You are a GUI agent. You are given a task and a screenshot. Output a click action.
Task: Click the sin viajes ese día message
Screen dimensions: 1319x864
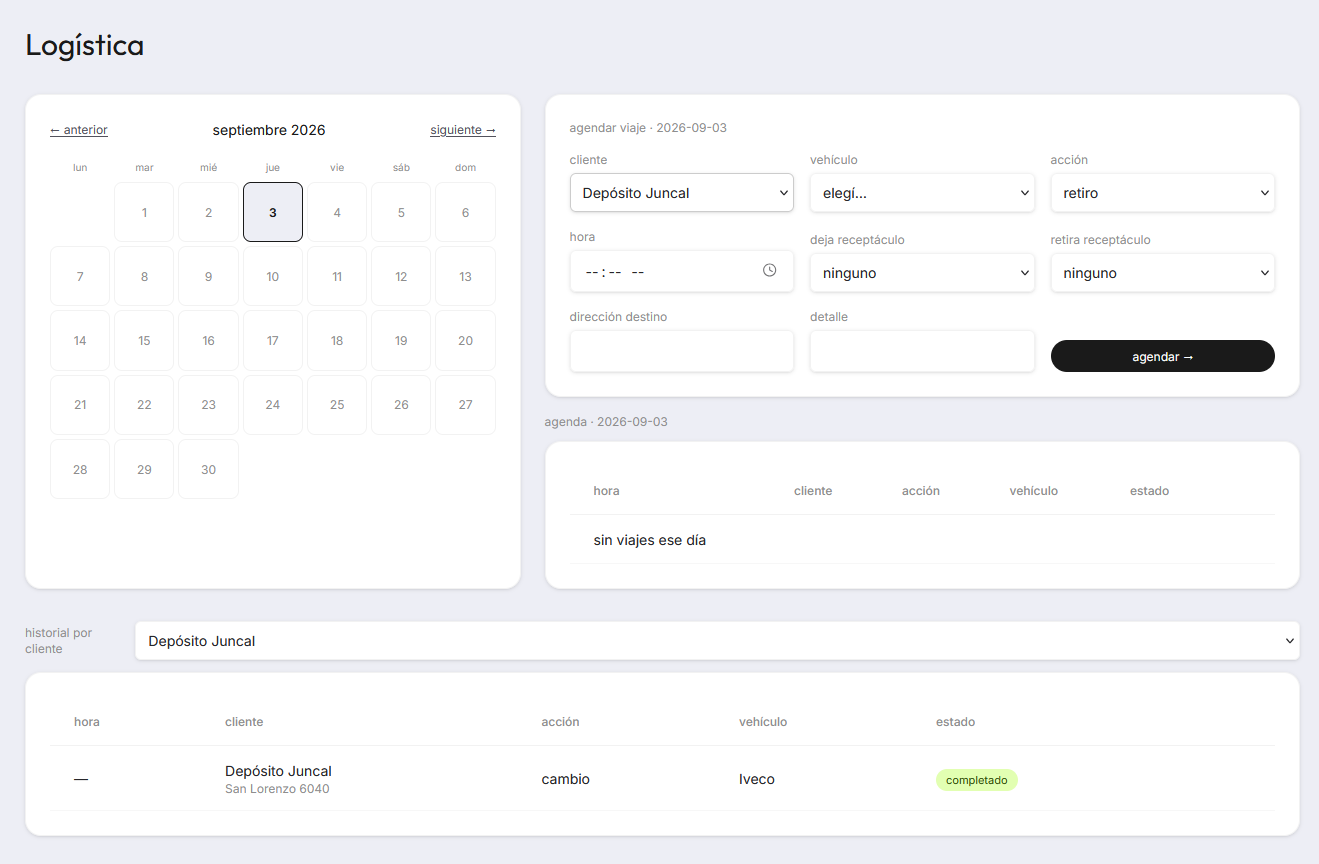pyautogui.click(x=650, y=540)
